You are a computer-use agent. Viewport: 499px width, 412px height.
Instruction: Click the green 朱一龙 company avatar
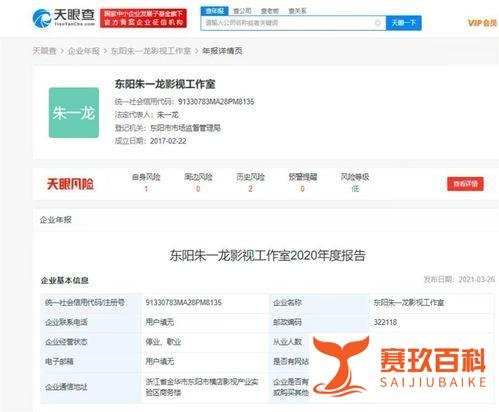pos(74,113)
